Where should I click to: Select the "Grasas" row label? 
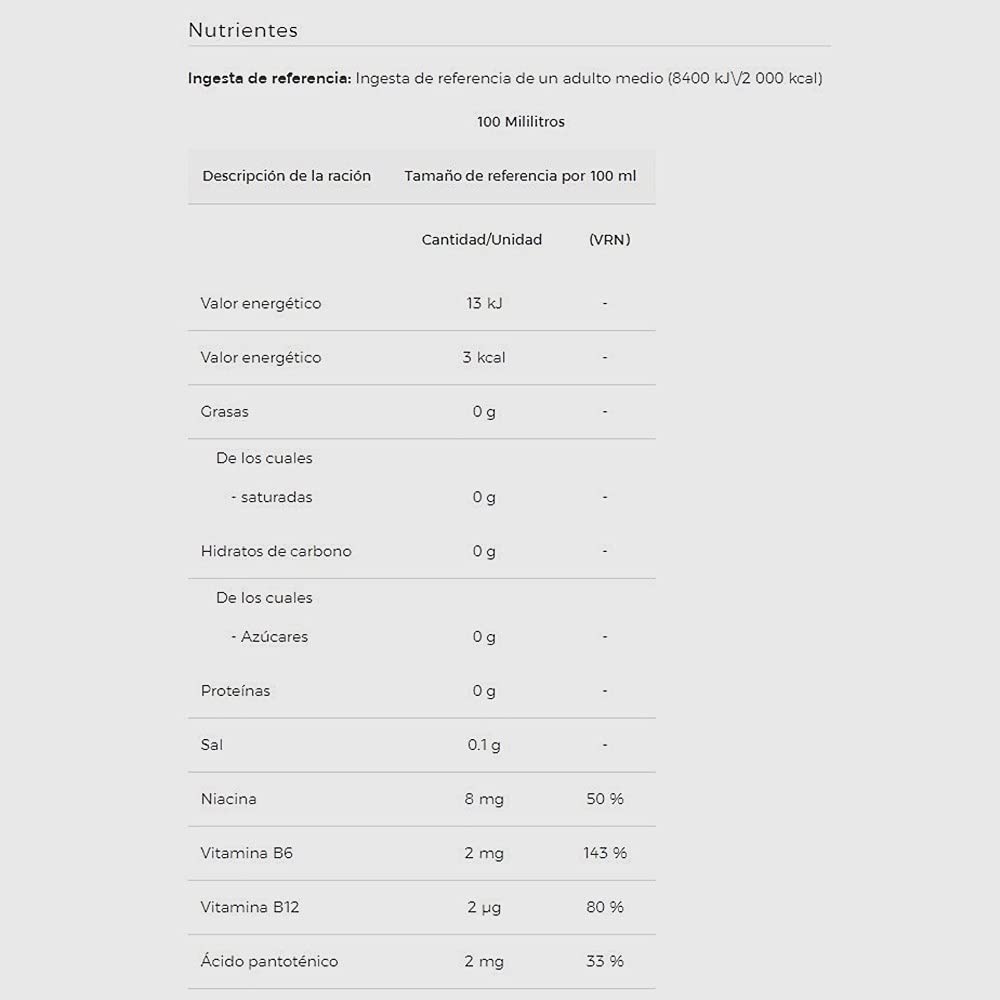coord(225,411)
